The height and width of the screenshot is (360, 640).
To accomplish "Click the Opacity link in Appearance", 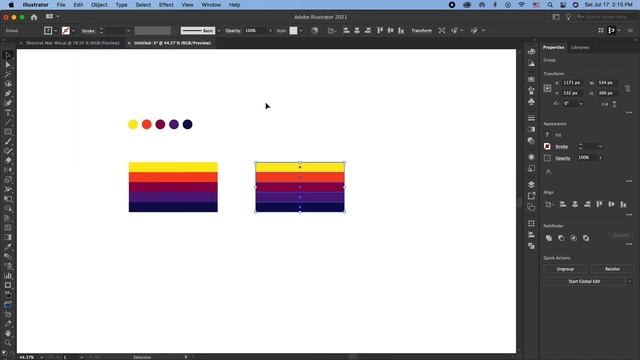I will [x=562, y=158].
